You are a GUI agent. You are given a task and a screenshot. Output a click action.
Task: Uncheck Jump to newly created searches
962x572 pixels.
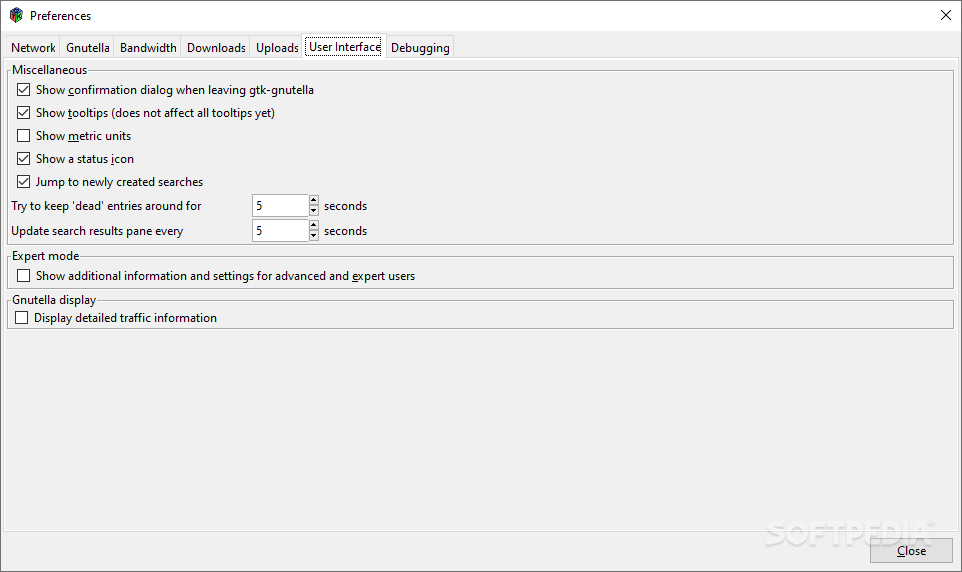23,182
